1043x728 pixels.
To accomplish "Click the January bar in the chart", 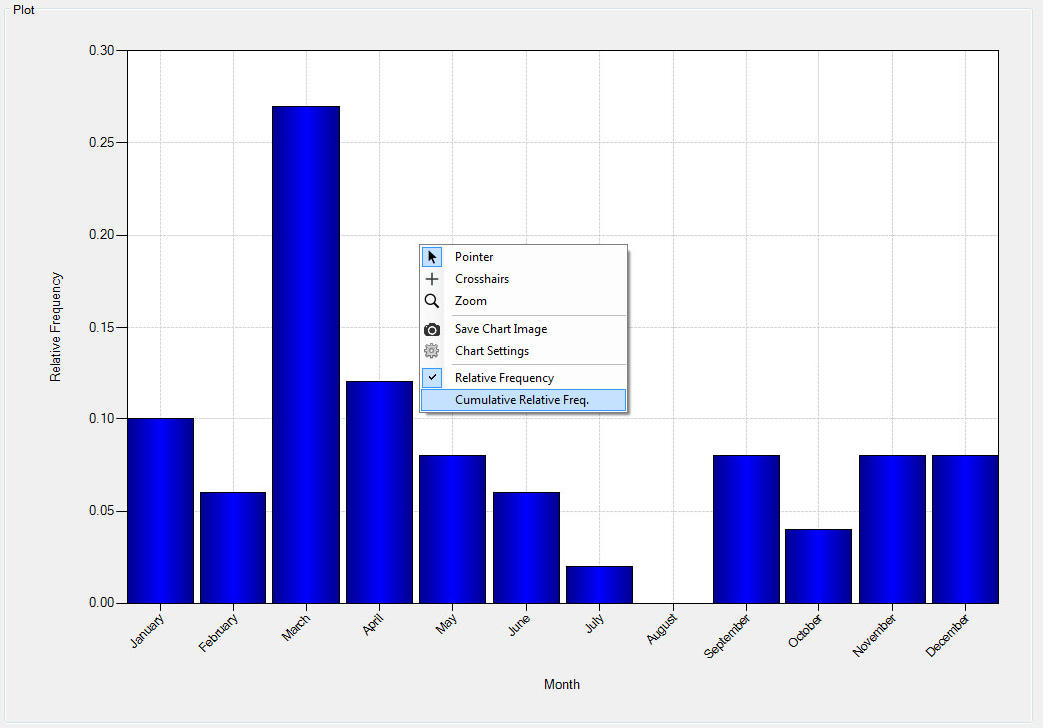I will [159, 510].
